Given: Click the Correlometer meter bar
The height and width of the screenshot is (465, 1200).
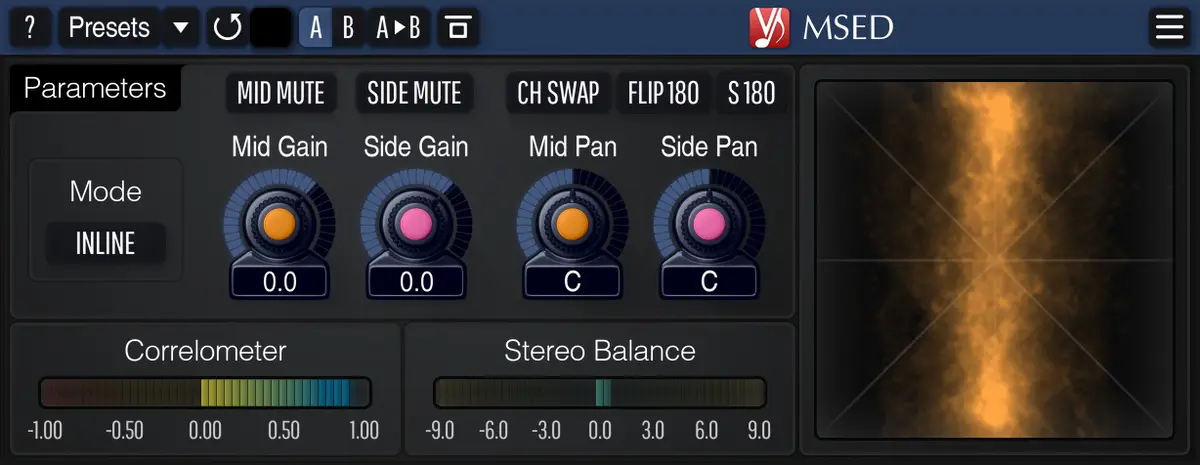Looking at the screenshot, I should coord(205,392).
